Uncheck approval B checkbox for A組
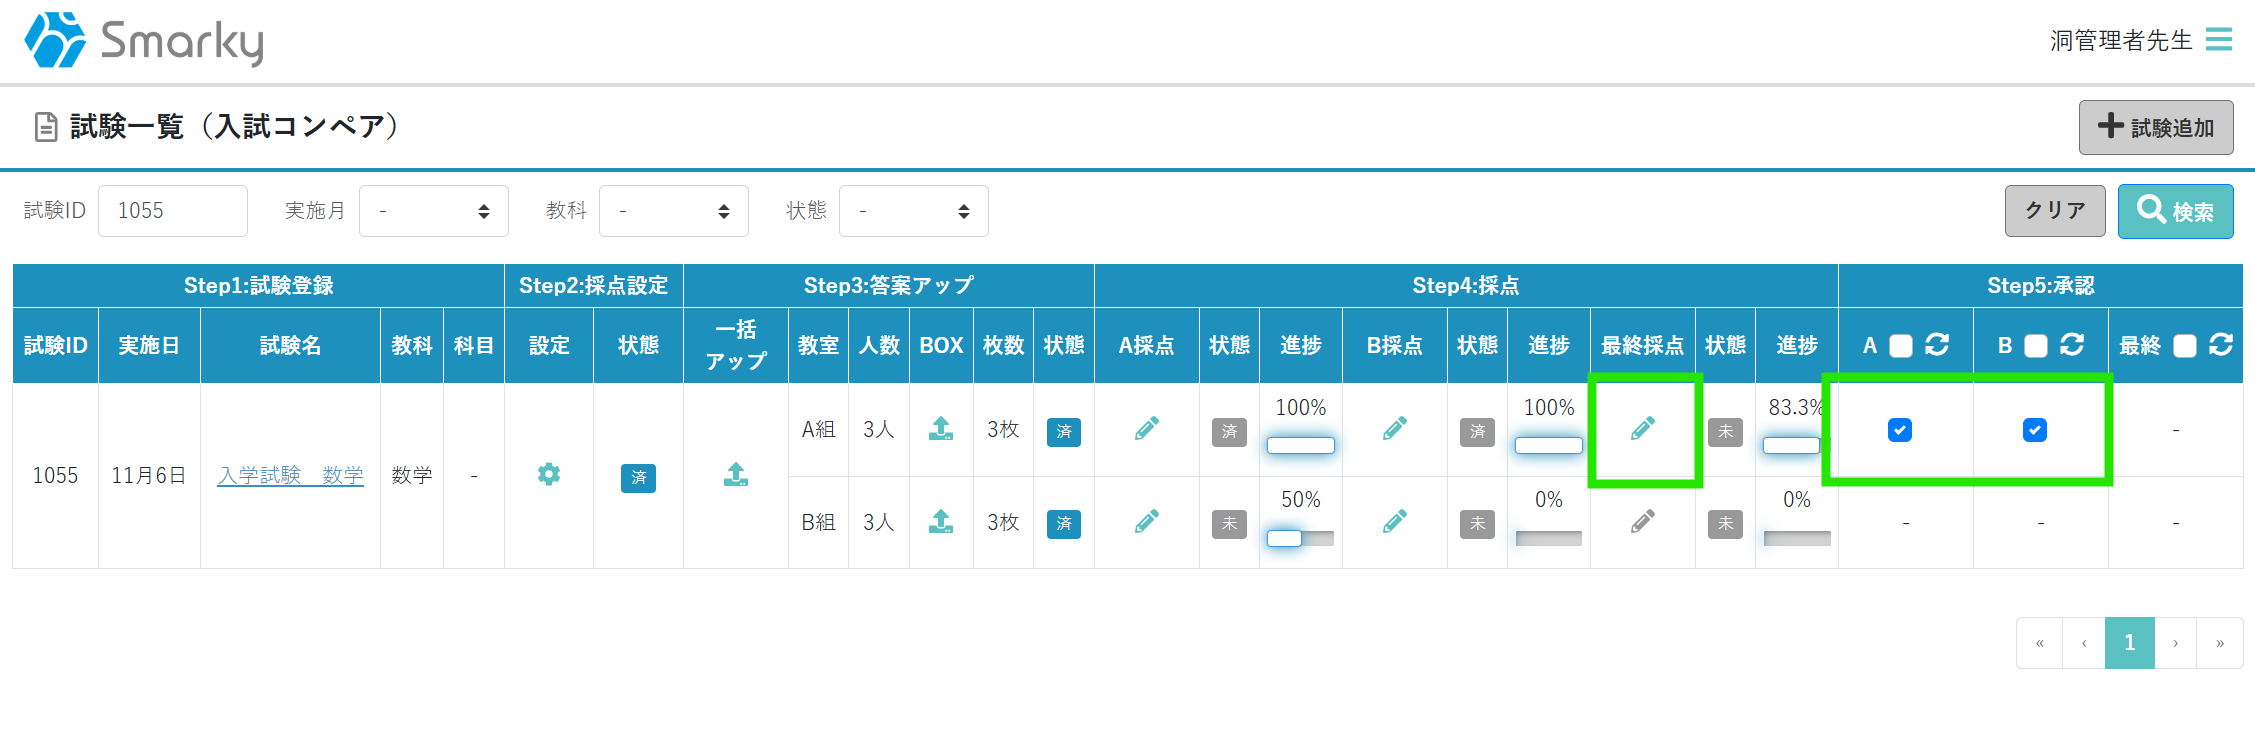Image resolution: width=2255 pixels, height=750 pixels. (2035, 430)
